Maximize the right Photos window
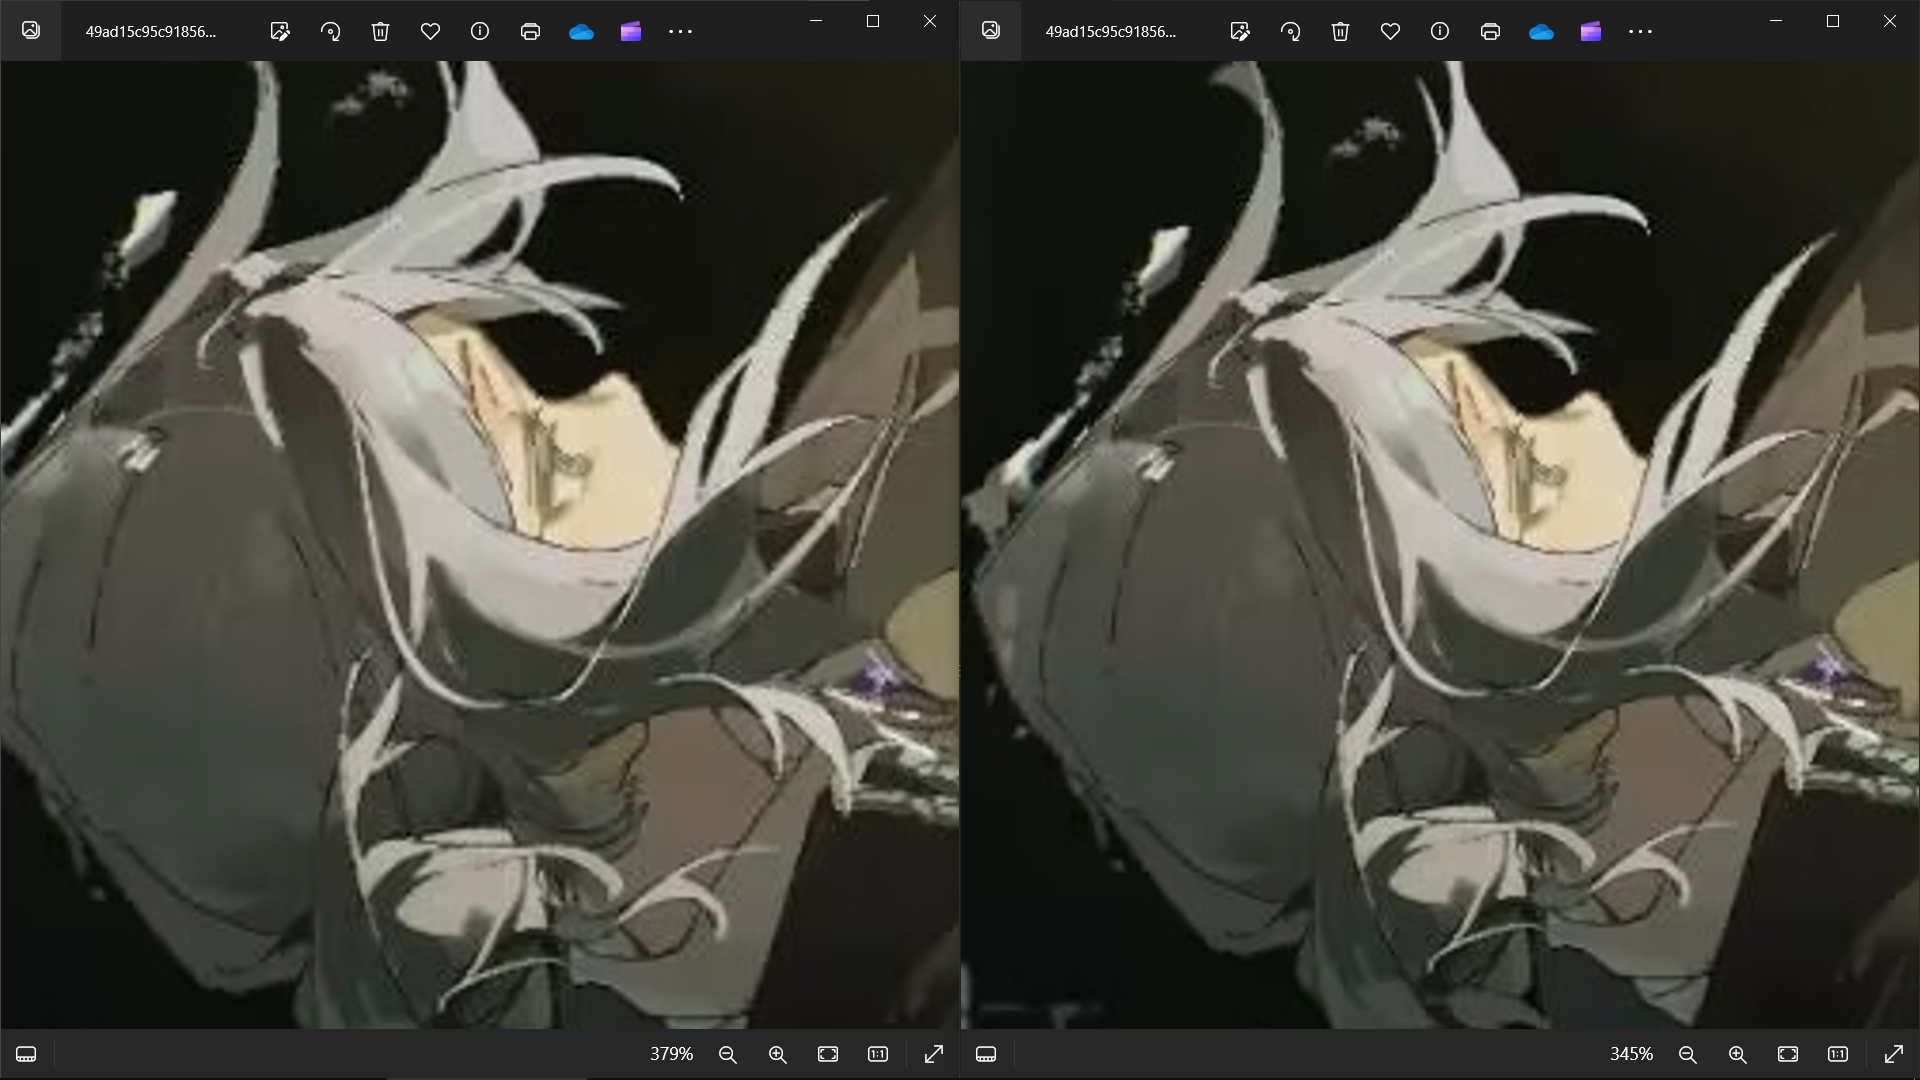 pyautogui.click(x=1833, y=21)
